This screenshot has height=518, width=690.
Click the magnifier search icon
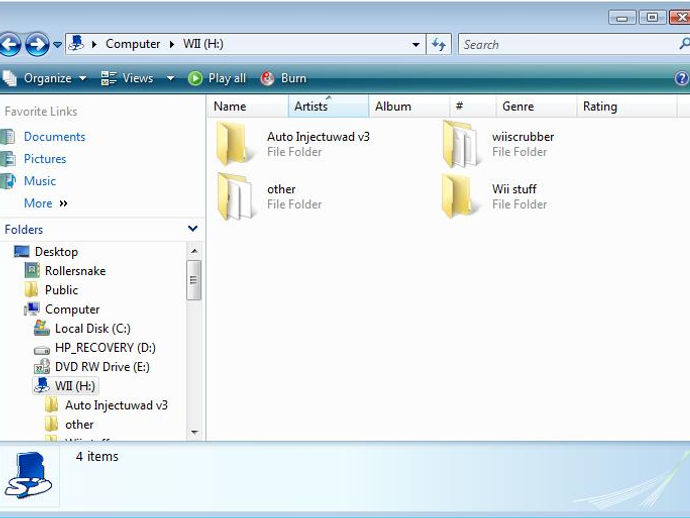tap(684, 44)
